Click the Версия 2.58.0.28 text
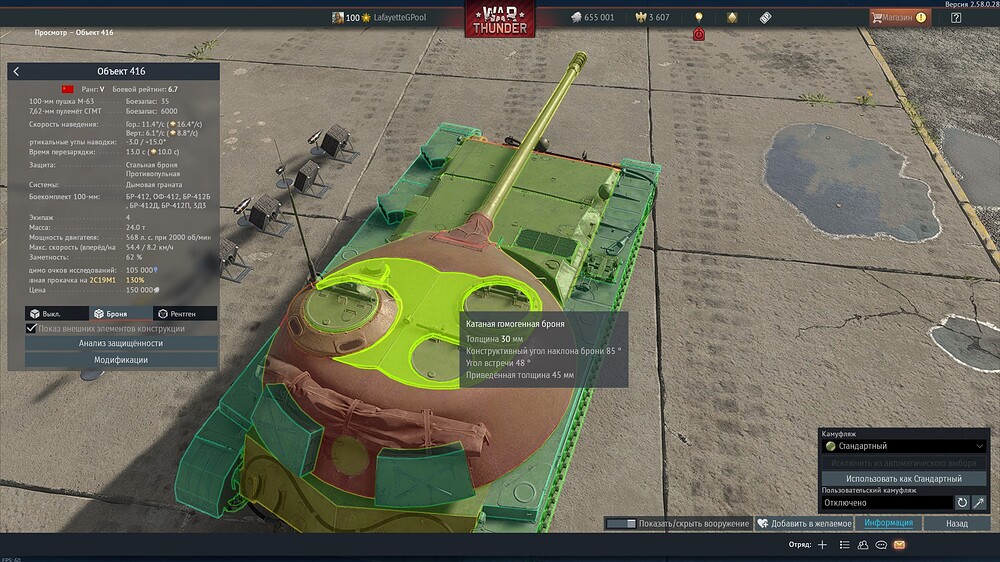 (972, 4)
